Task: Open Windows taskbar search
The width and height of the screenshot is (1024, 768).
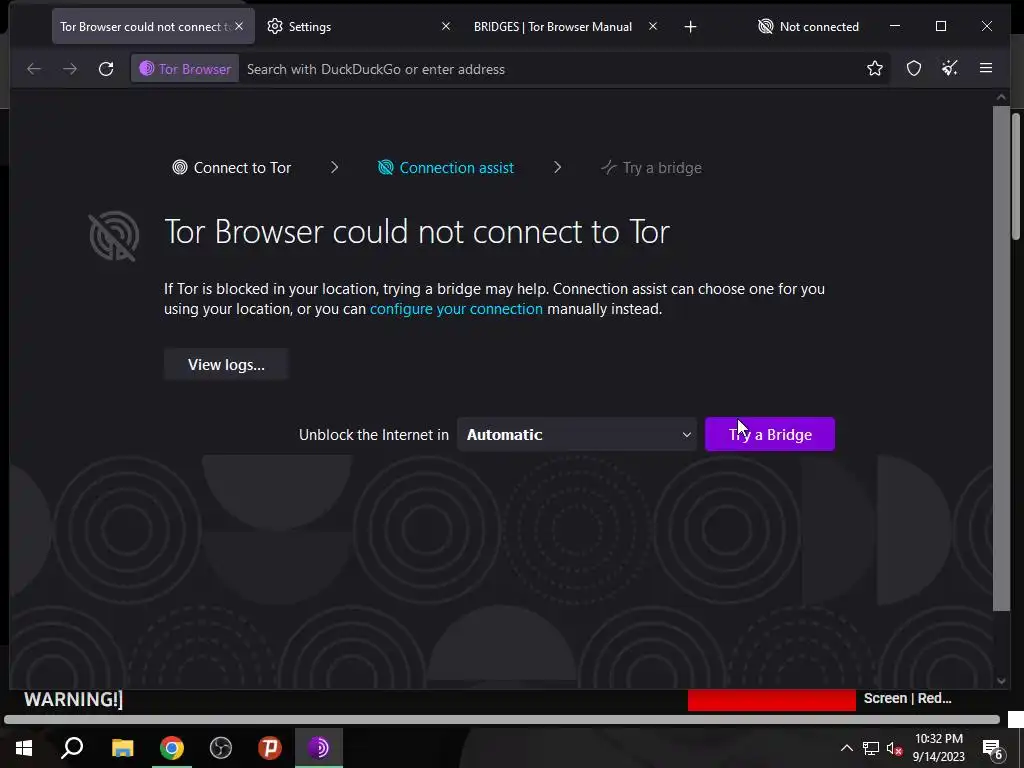Action: click(72, 748)
